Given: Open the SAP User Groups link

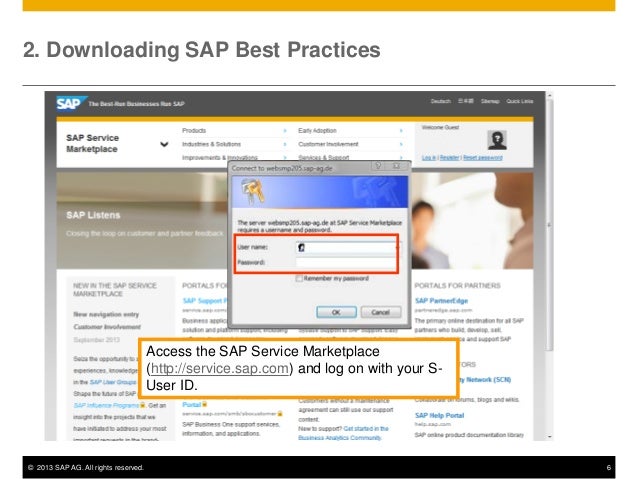Looking at the screenshot, I should click(x=113, y=382).
